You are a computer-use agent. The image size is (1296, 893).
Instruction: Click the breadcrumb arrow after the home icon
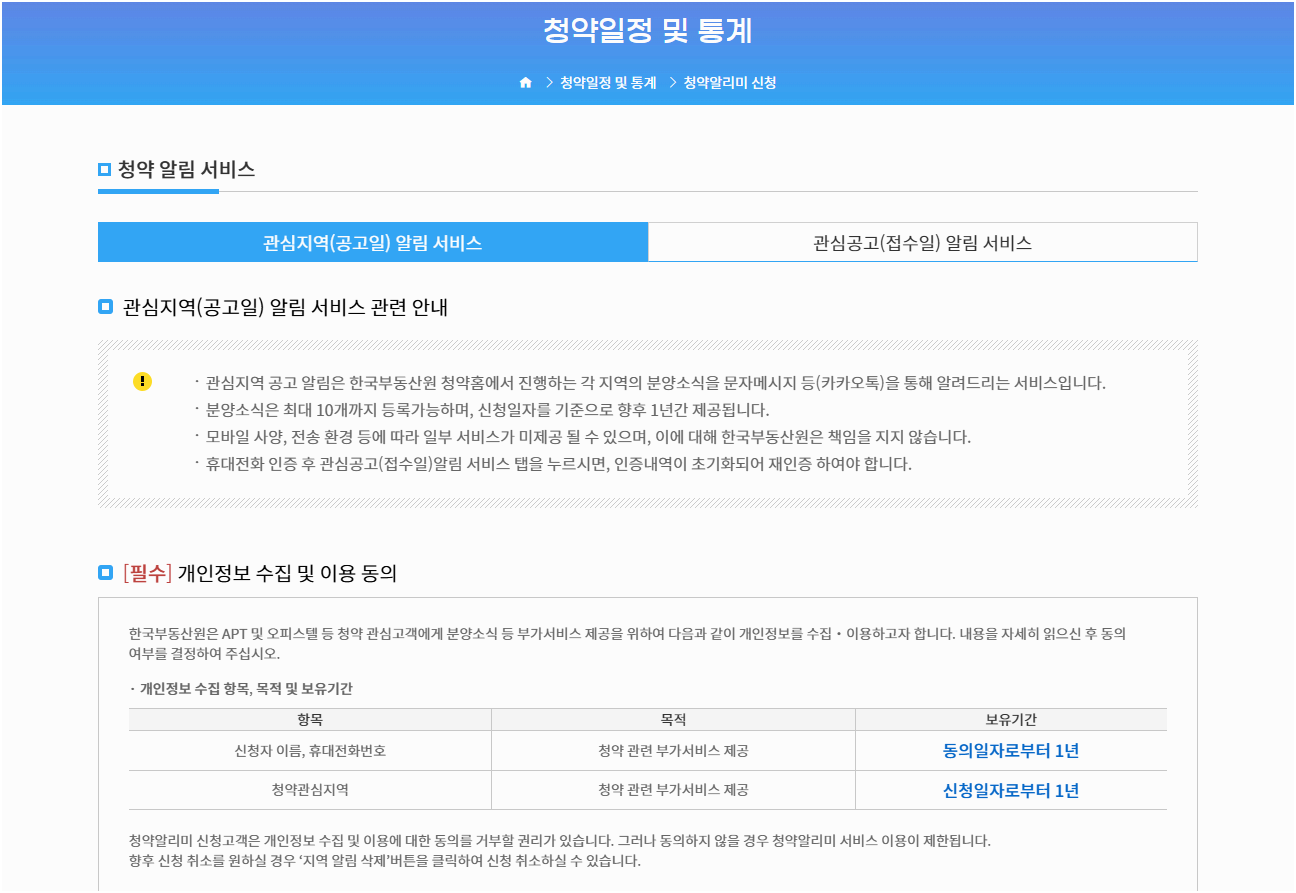[x=547, y=83]
